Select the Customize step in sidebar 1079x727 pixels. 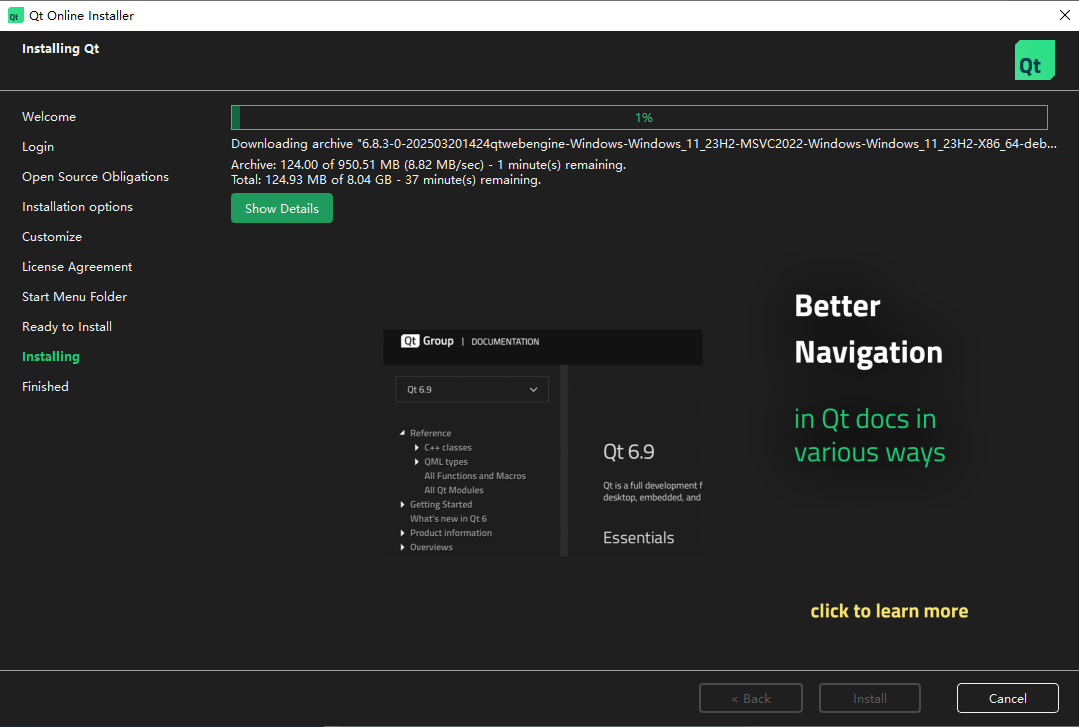point(52,237)
